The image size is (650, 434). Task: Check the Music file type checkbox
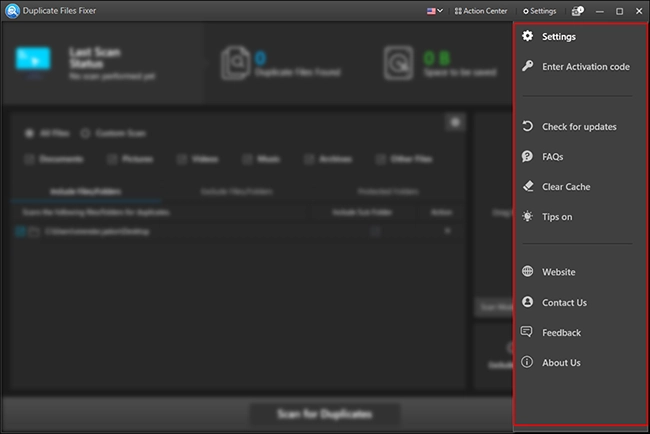point(247,159)
